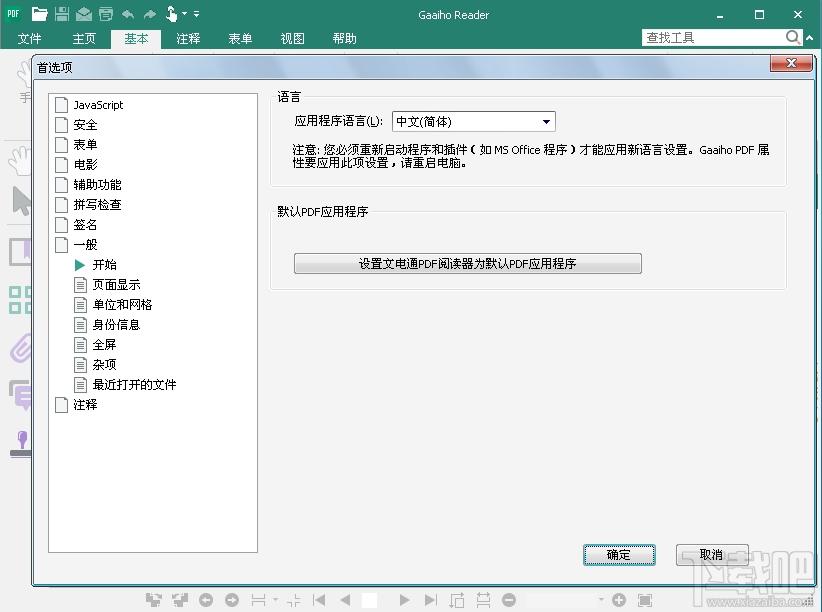The width and height of the screenshot is (822, 612).
Task: Select 电影 in the preferences tree
Action: (x=85, y=165)
